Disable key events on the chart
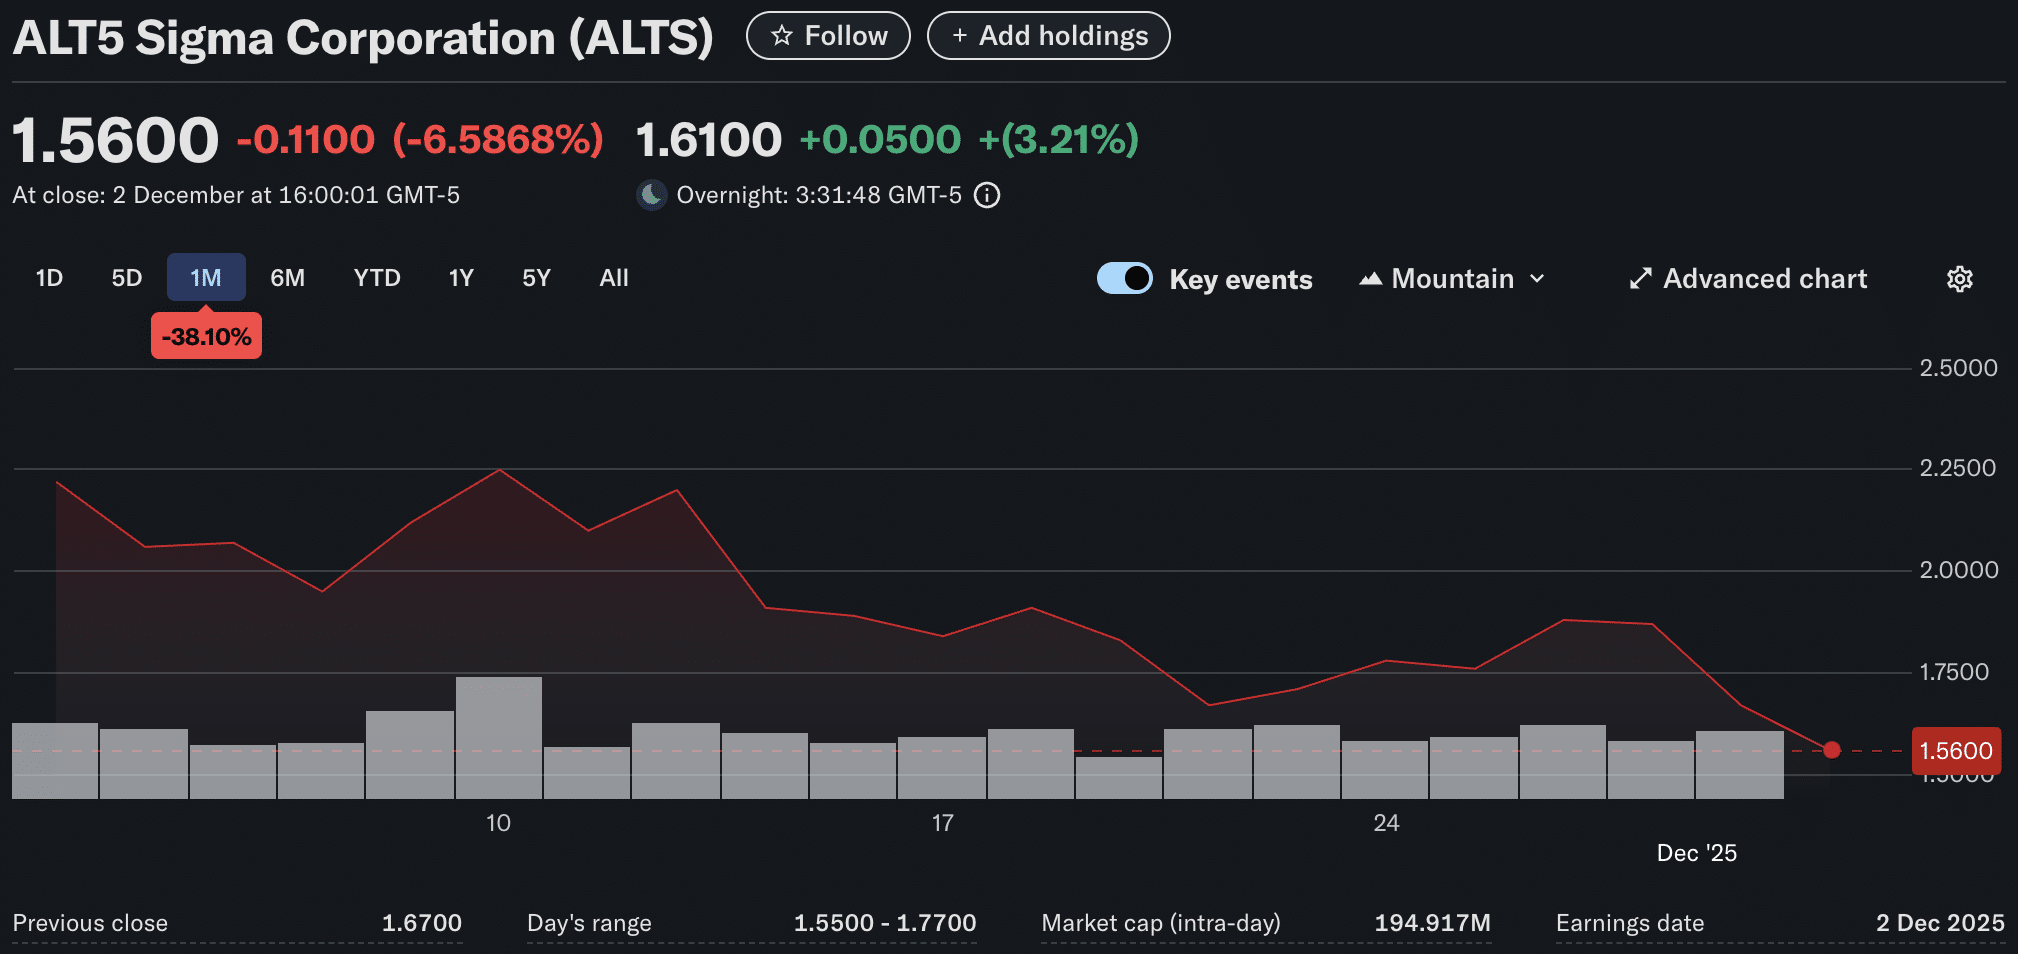The width and height of the screenshot is (2018, 954). tap(1124, 278)
